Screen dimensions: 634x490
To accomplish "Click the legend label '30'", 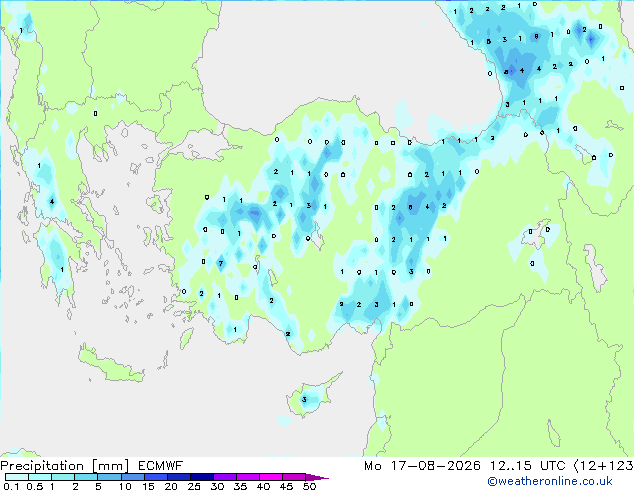I will (x=217, y=486).
